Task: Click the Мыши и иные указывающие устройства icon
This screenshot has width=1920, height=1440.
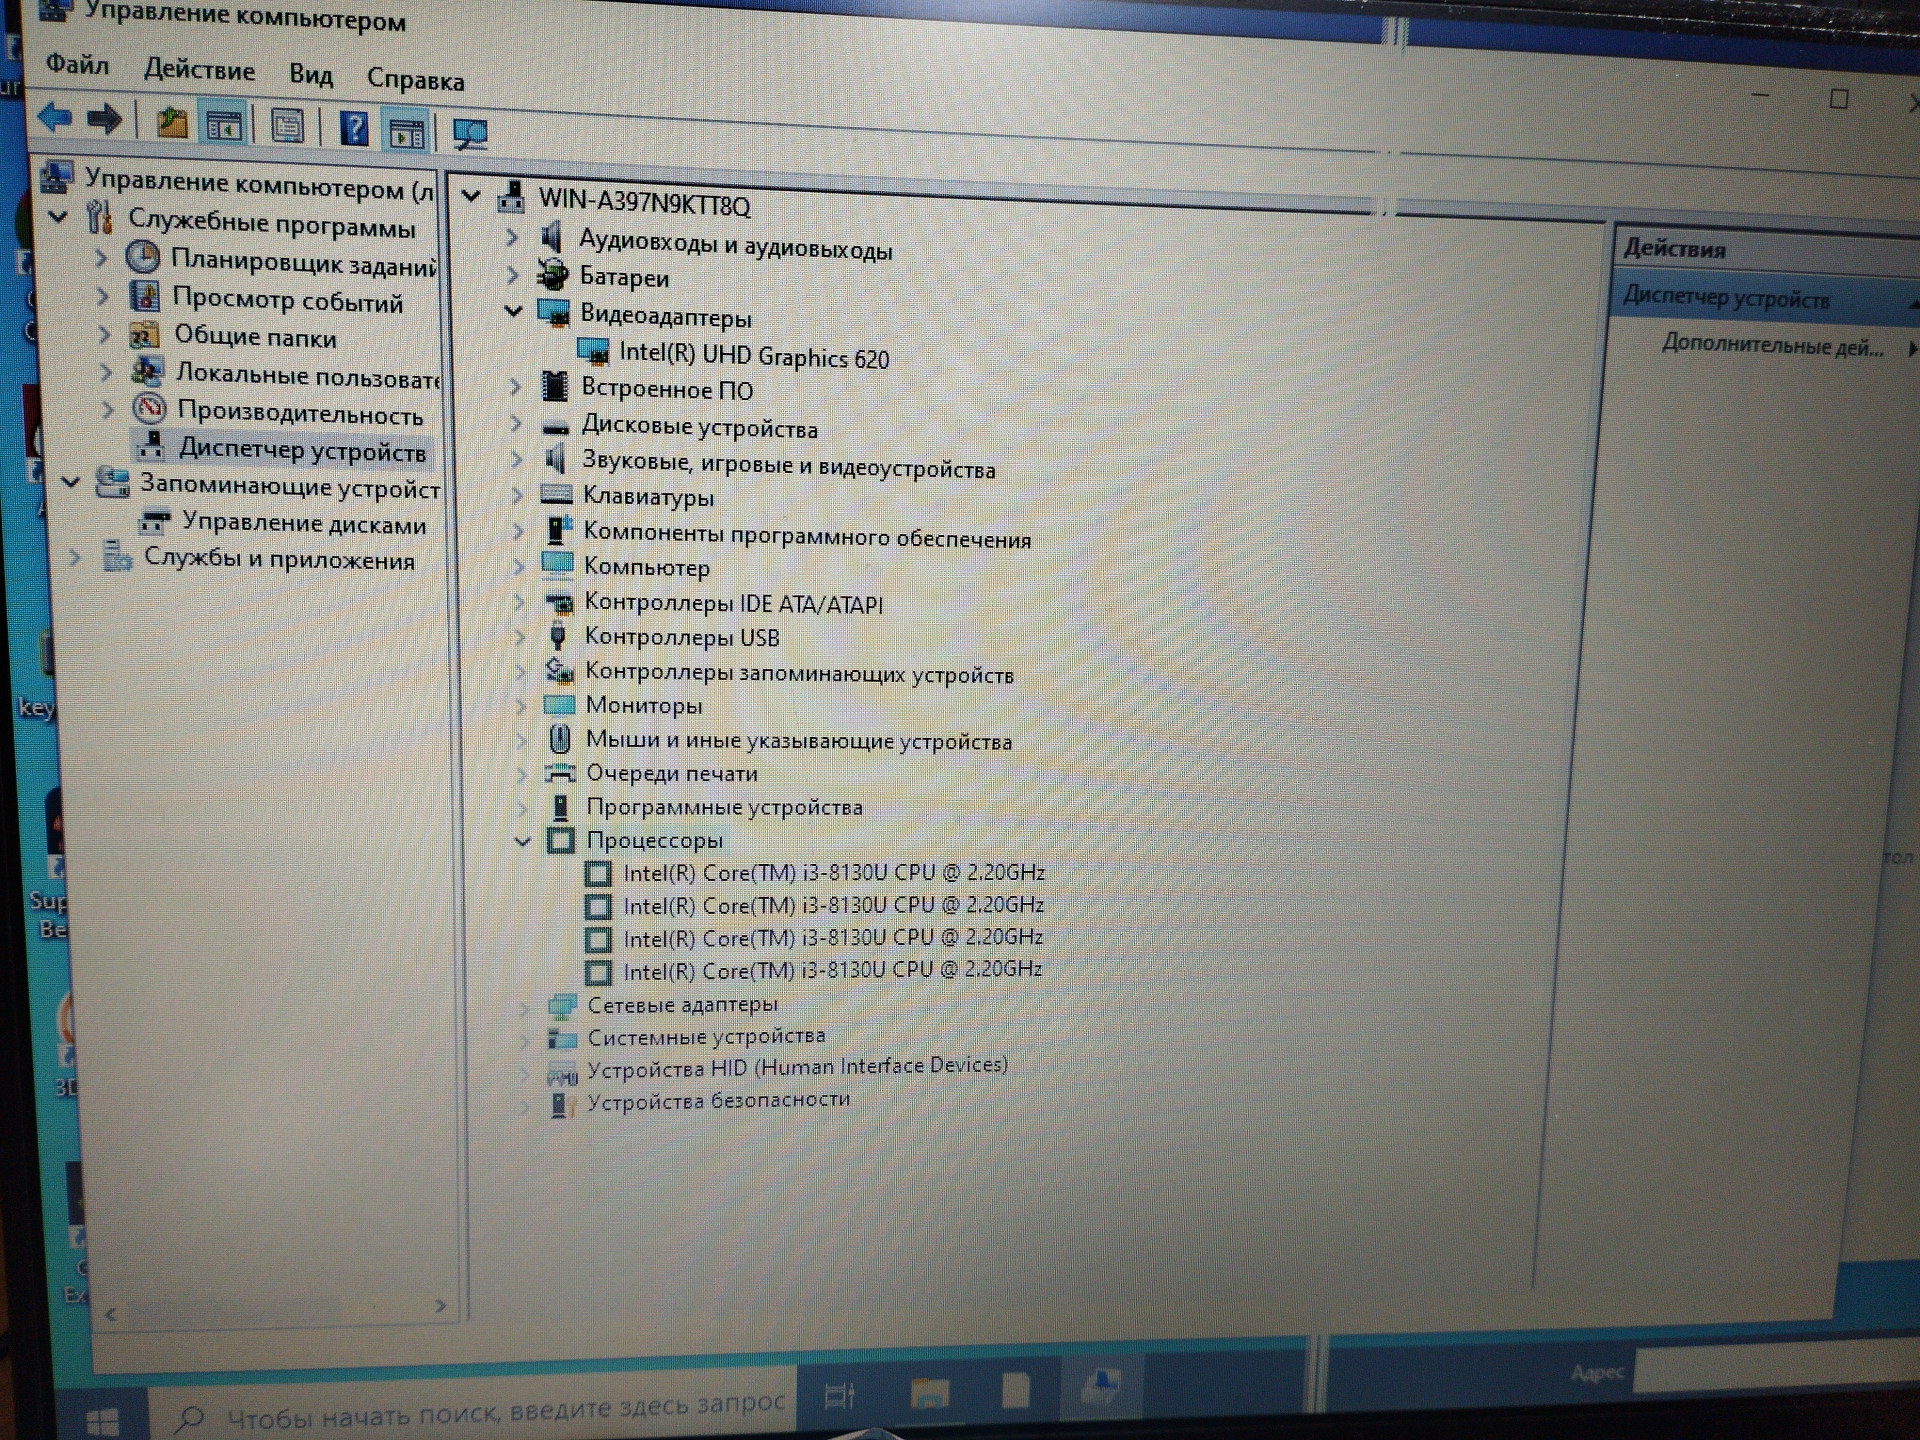Action: tap(560, 739)
